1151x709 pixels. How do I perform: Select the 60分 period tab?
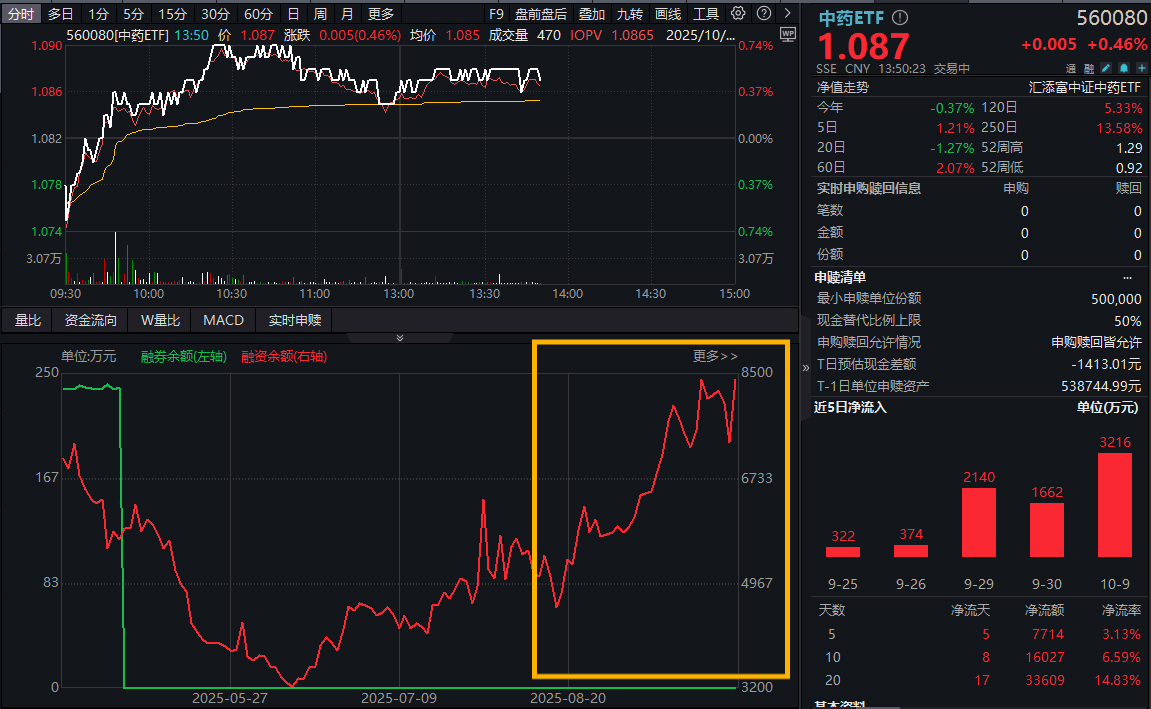pos(258,14)
